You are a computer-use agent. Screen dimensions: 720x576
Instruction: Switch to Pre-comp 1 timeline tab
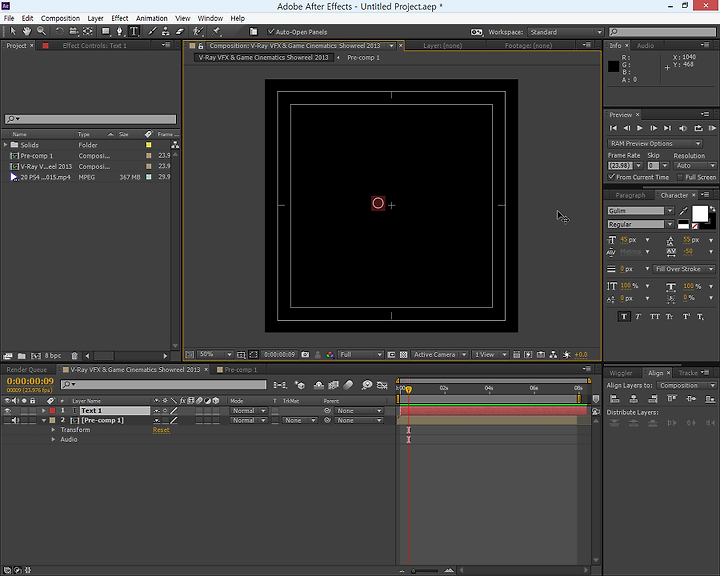click(241, 369)
